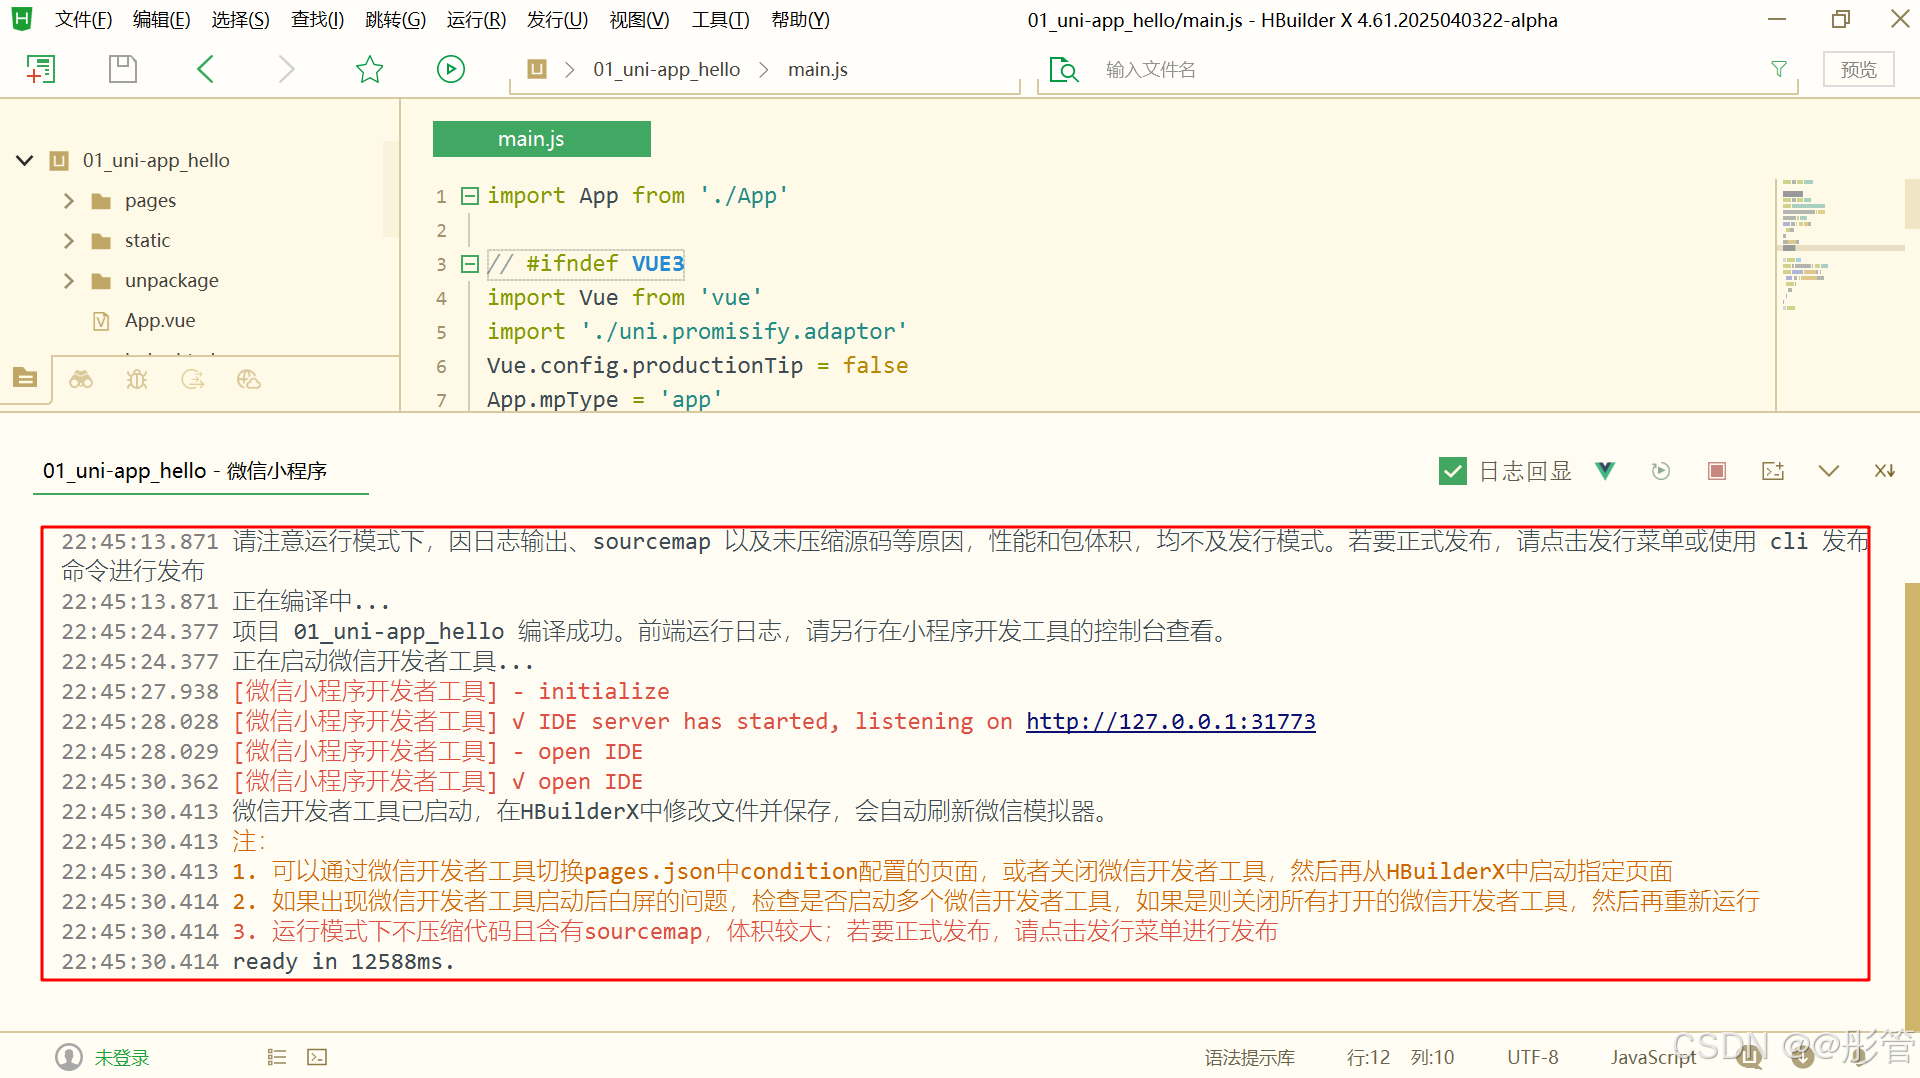Collapse the 01_uni-app_hello project node
The image size is (1920, 1078).
pos(25,160)
